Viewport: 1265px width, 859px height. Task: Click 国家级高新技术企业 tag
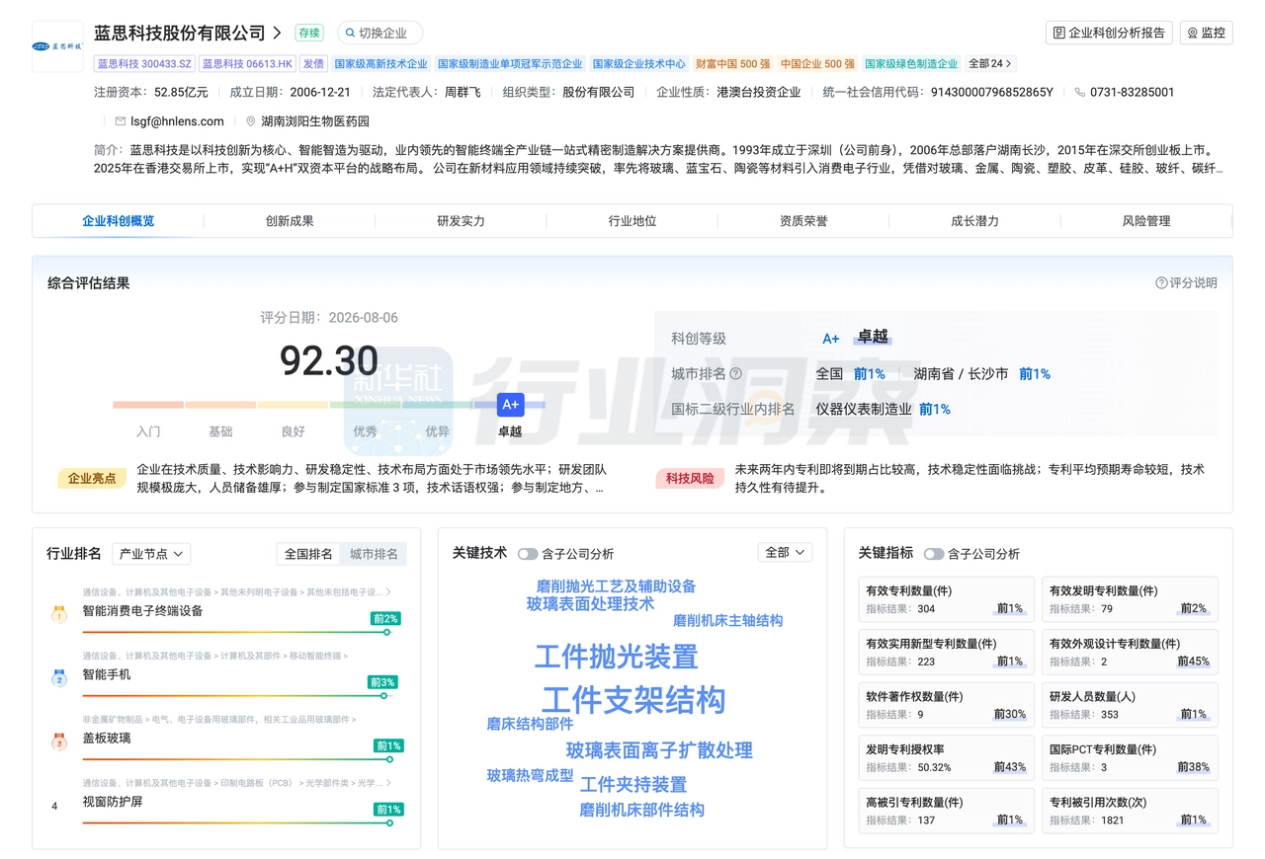[381, 63]
